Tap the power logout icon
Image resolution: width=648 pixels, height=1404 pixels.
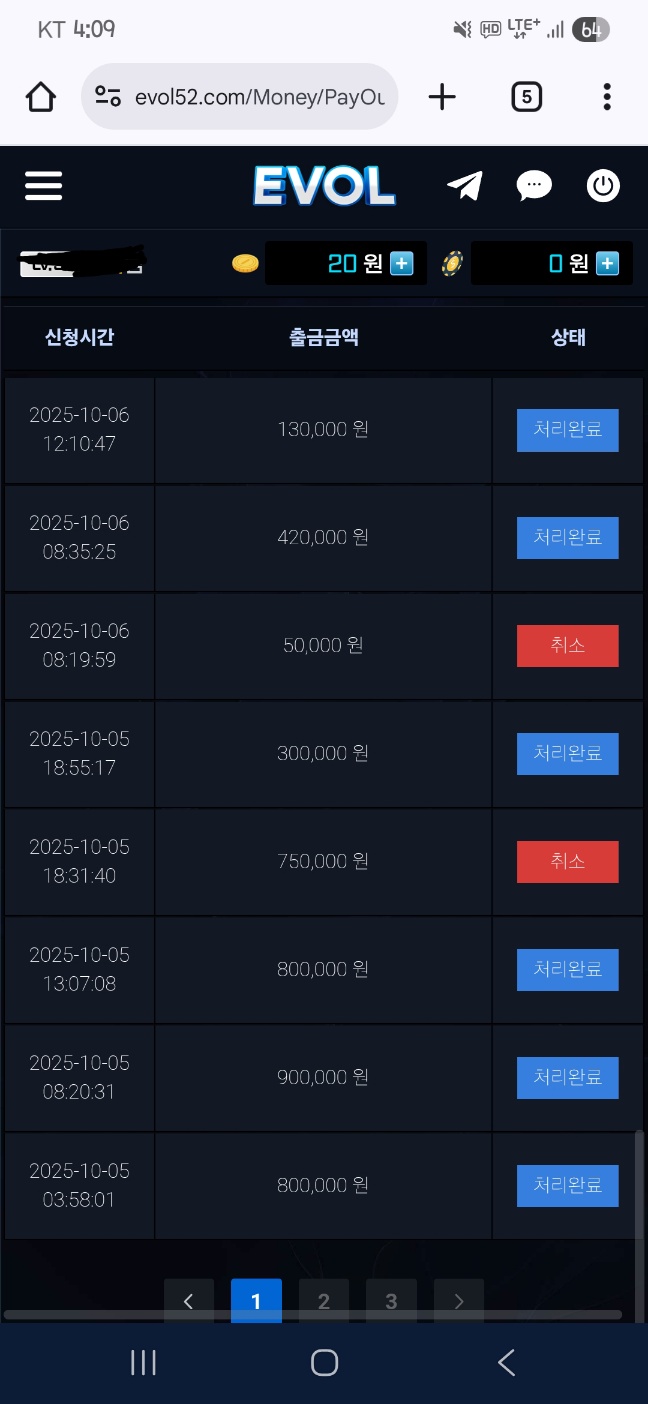[603, 186]
